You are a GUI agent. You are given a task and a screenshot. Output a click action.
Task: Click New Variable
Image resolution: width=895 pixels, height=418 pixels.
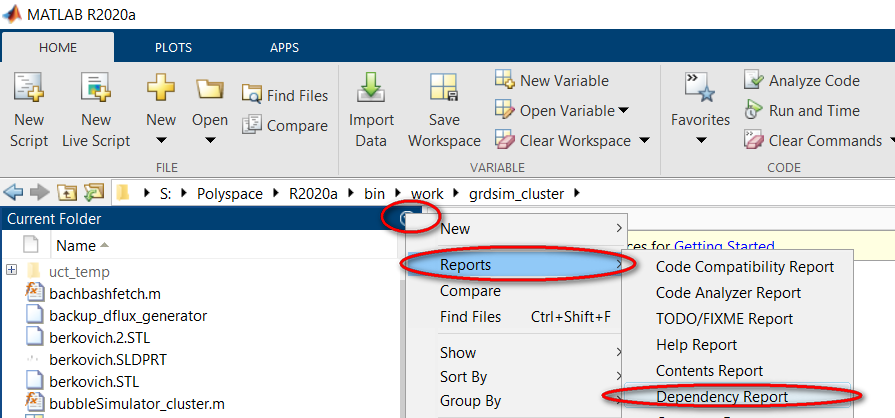(551, 81)
